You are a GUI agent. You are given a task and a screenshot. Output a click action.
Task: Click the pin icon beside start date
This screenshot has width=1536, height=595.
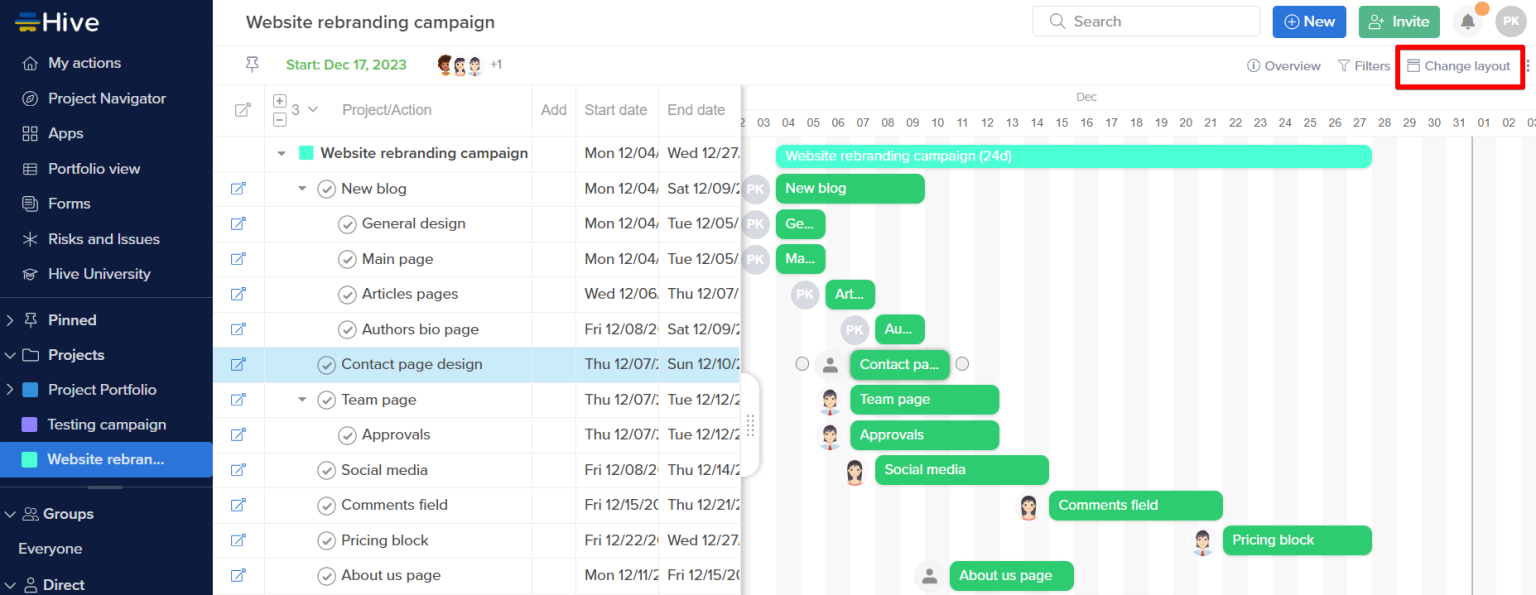[x=252, y=65]
